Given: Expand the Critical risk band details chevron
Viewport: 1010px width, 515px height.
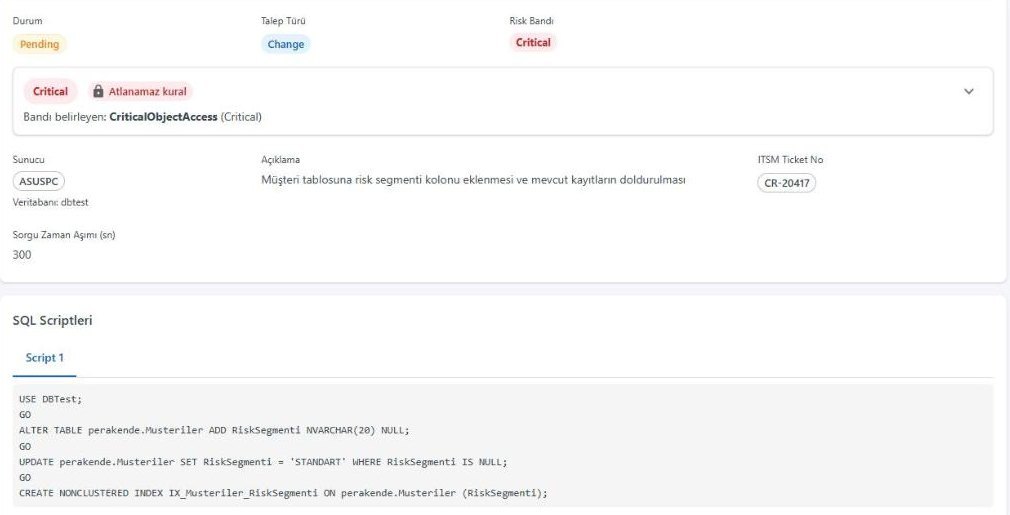Looking at the screenshot, I should 968,91.
